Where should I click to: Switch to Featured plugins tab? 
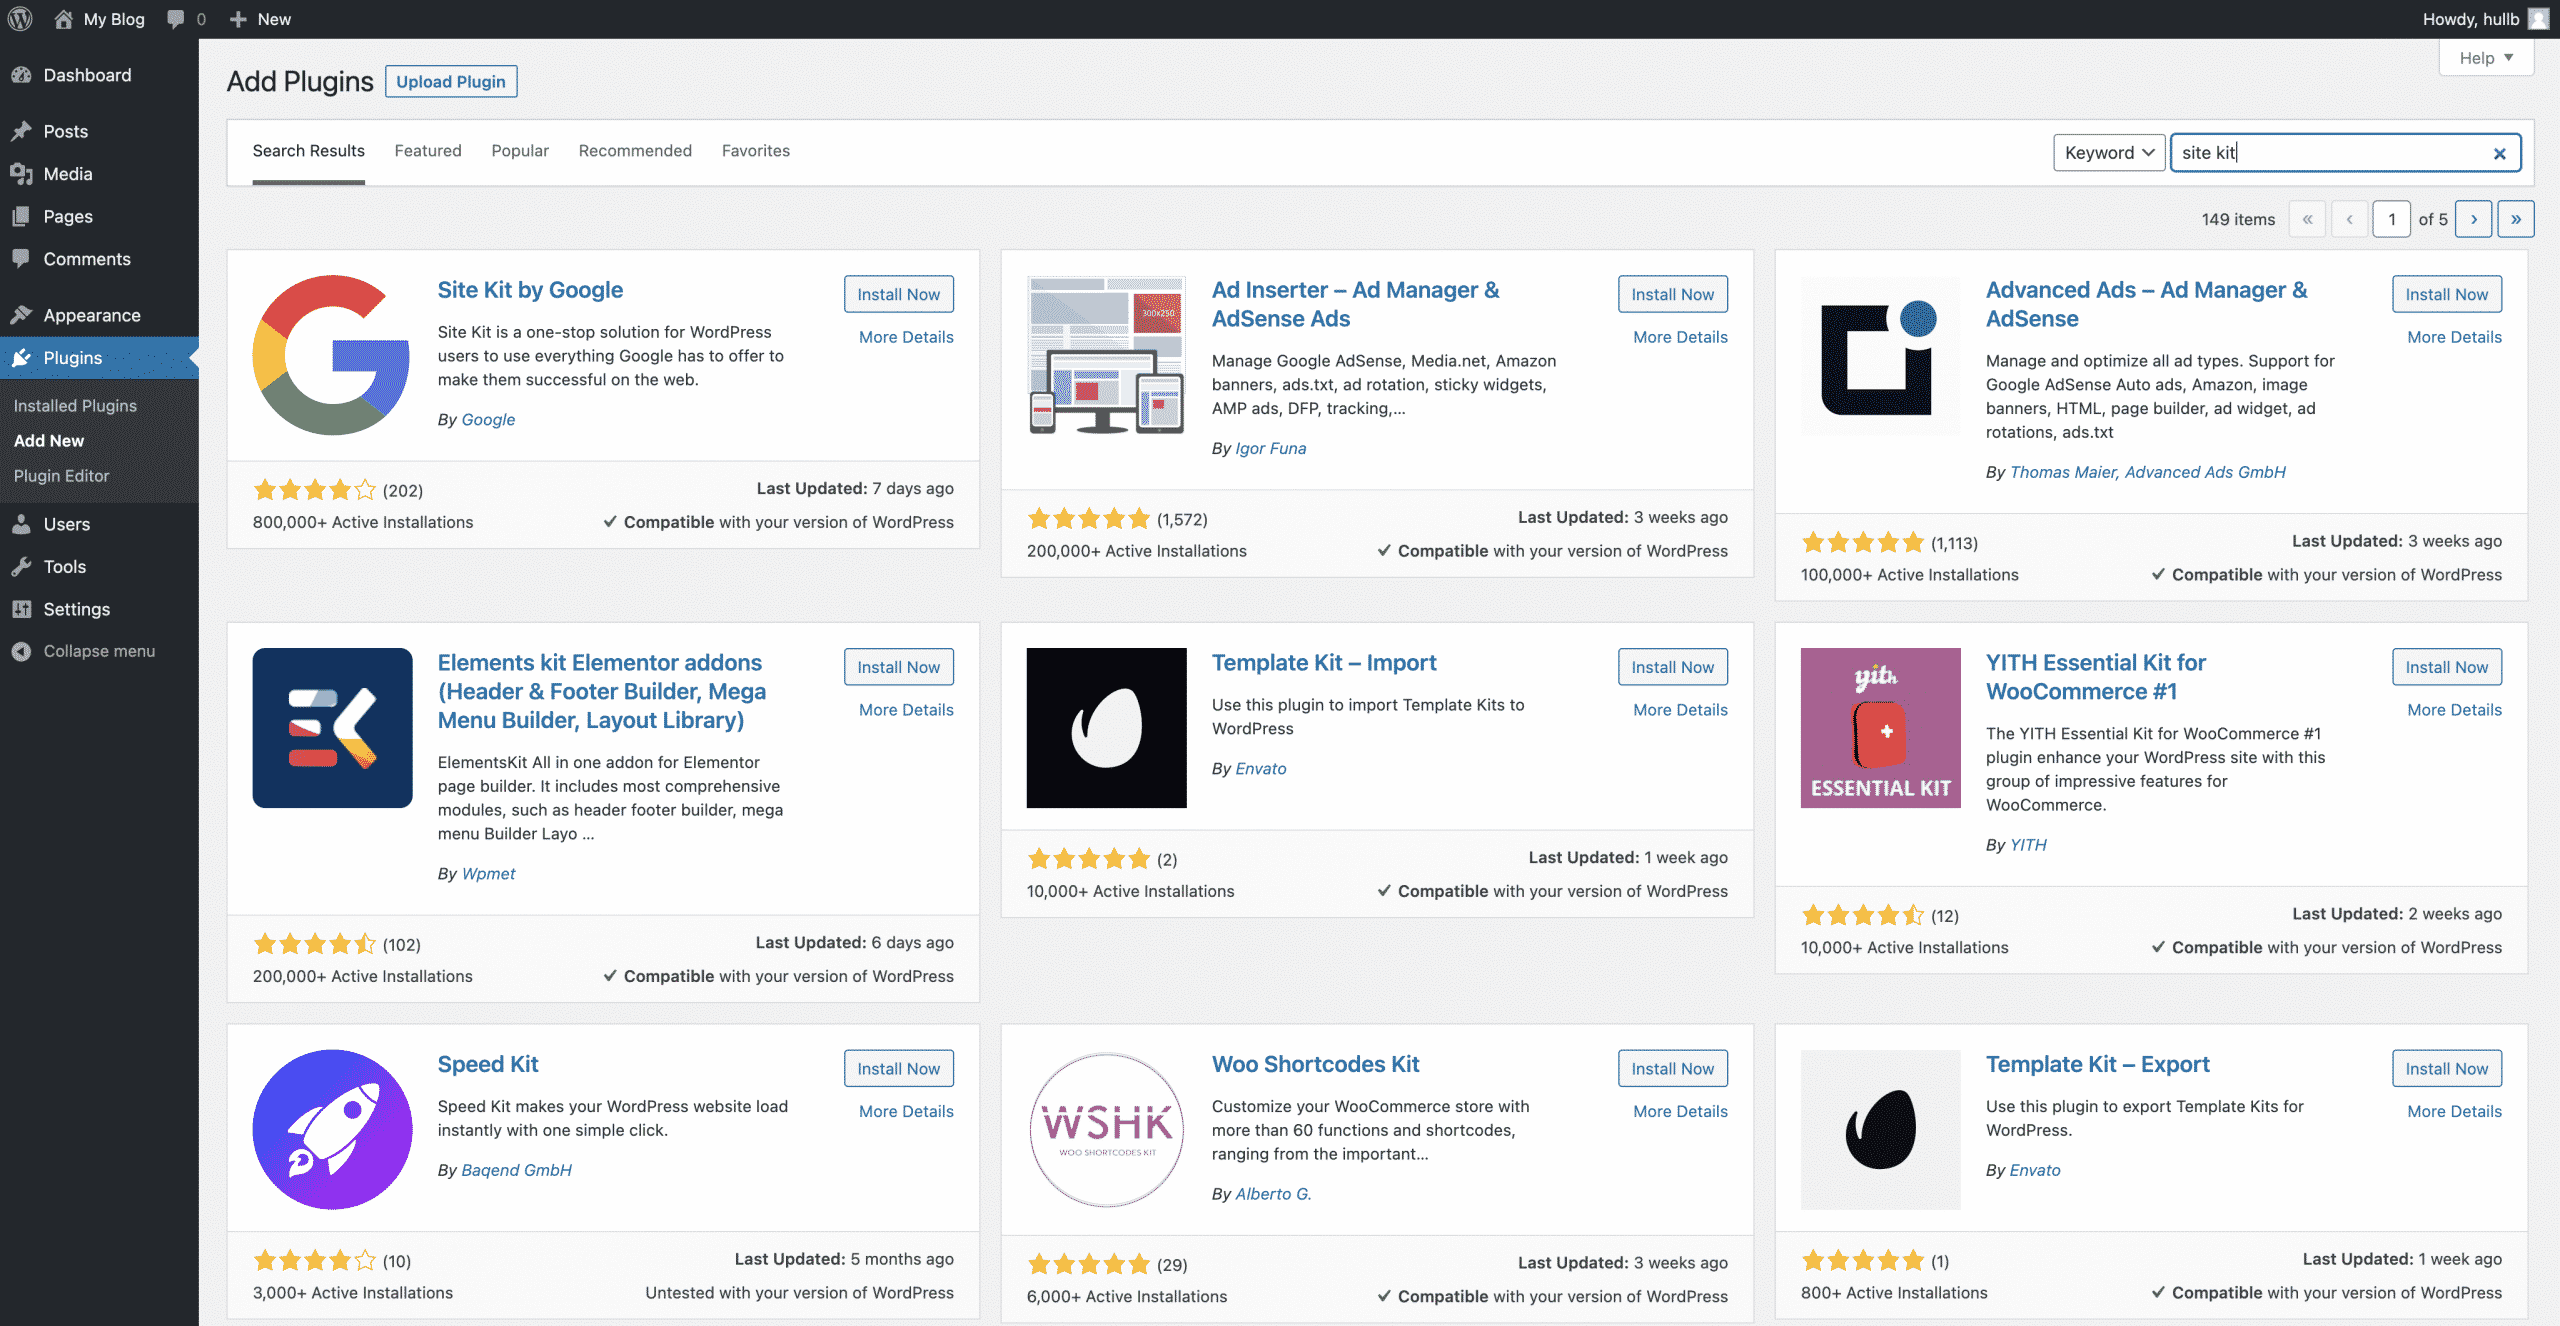coord(428,151)
